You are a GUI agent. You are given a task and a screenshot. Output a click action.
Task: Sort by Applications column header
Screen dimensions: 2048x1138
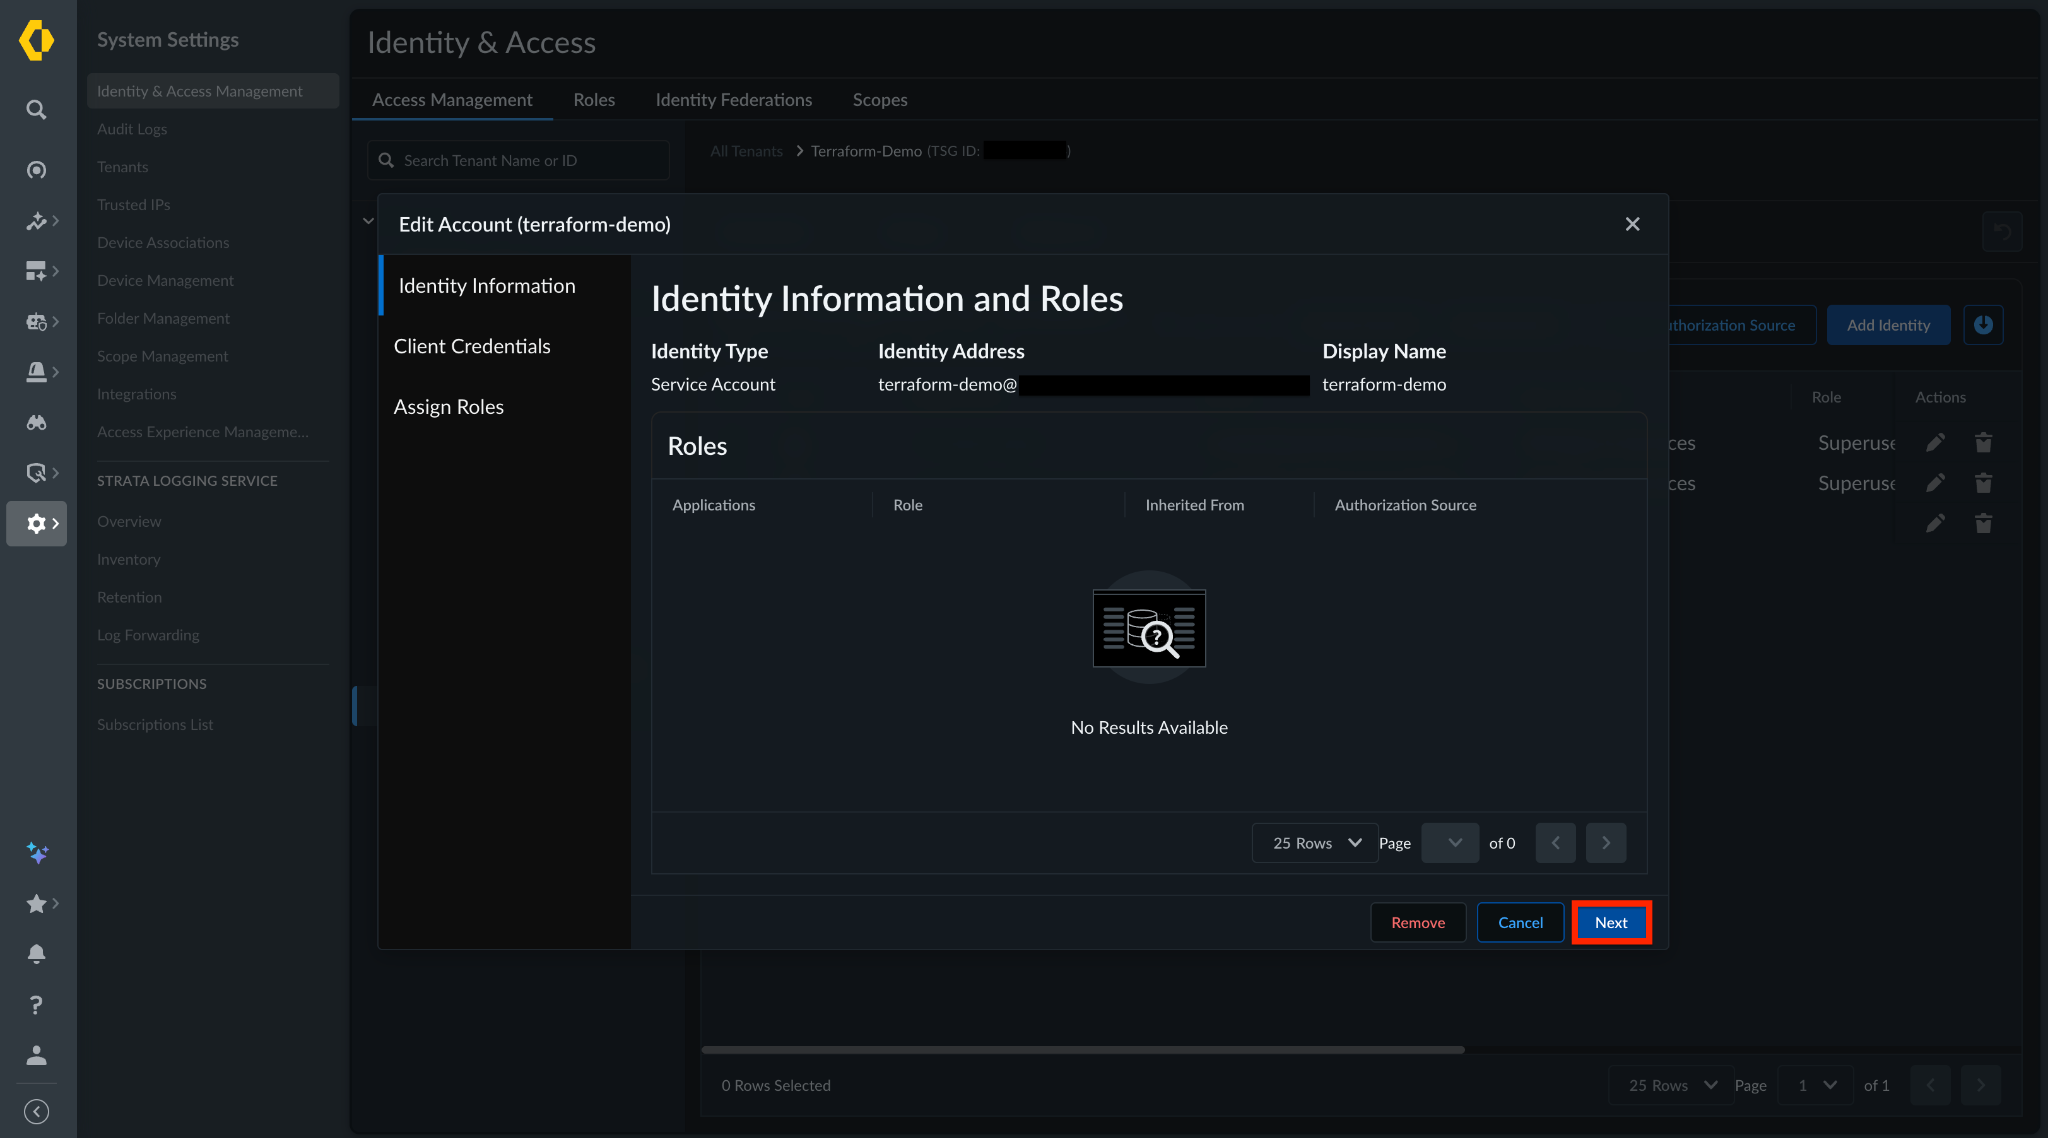pyautogui.click(x=713, y=505)
